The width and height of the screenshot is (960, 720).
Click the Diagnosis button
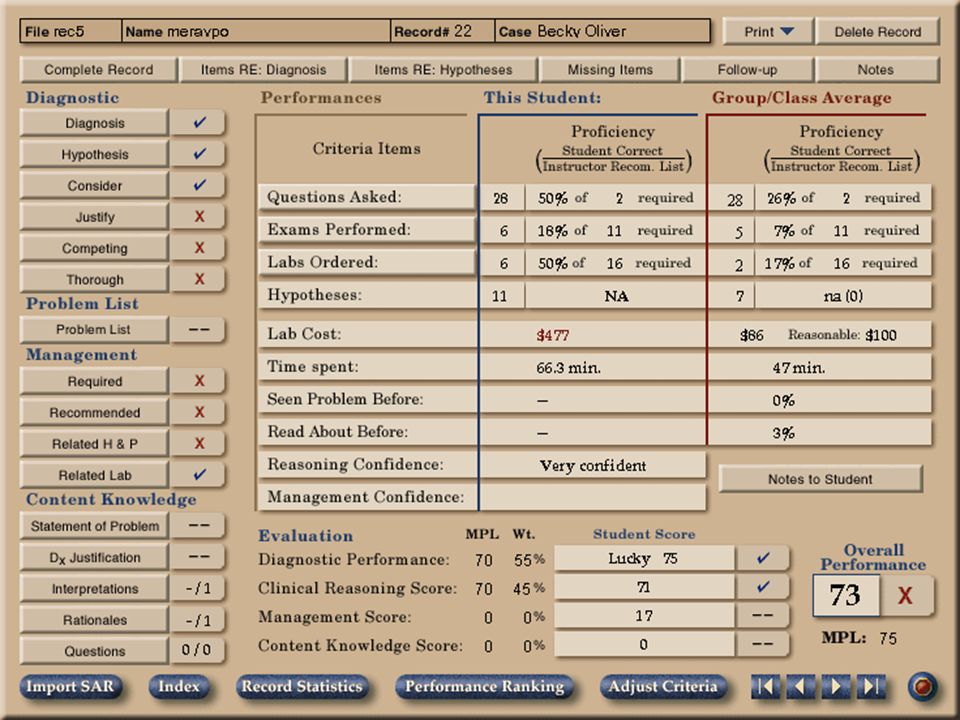94,123
